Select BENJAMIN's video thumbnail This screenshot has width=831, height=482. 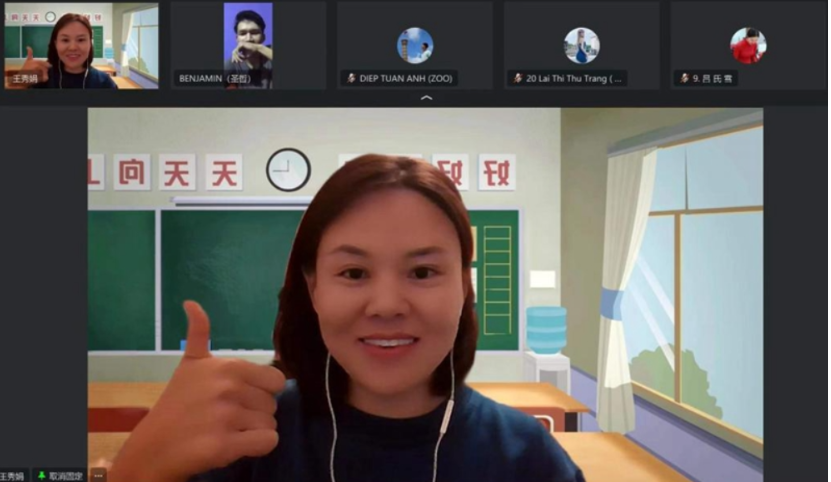pyautogui.click(x=248, y=46)
